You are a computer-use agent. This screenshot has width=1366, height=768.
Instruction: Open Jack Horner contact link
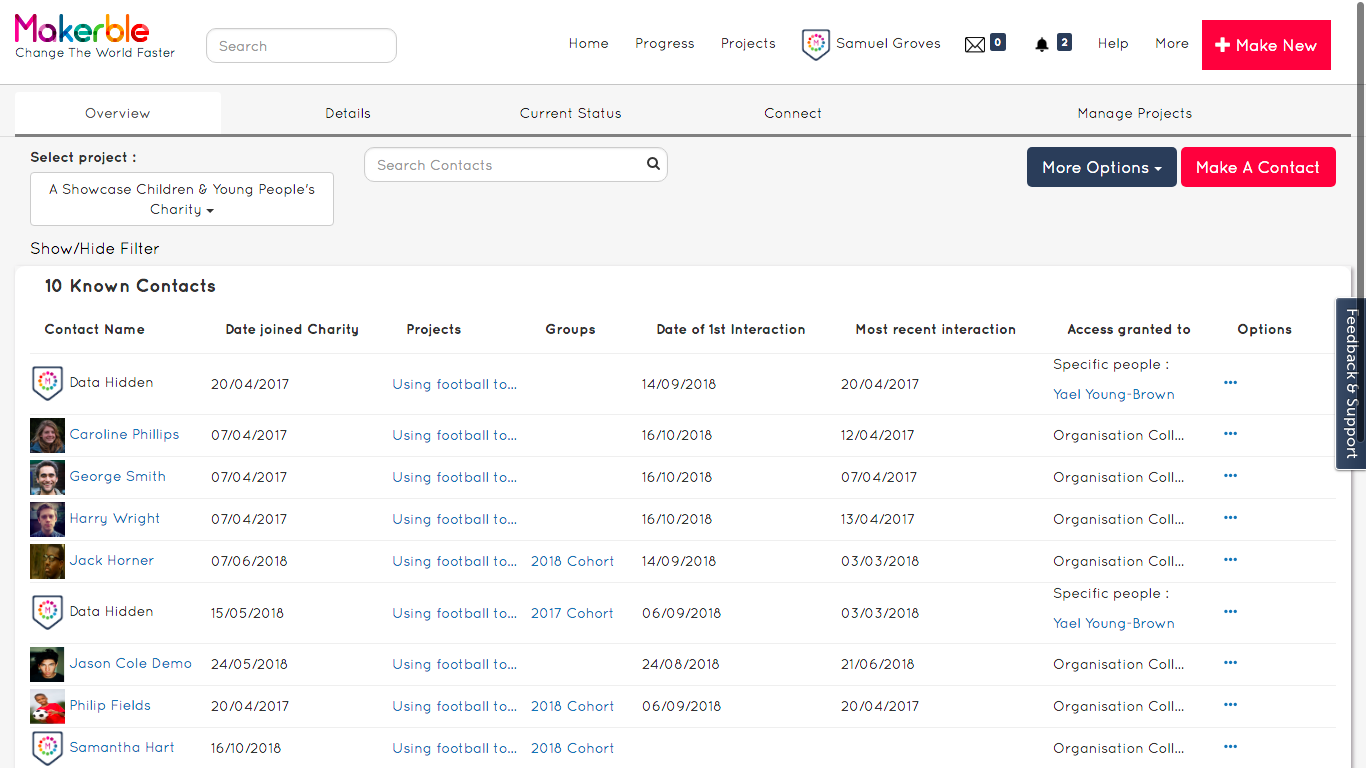[x=112, y=560]
